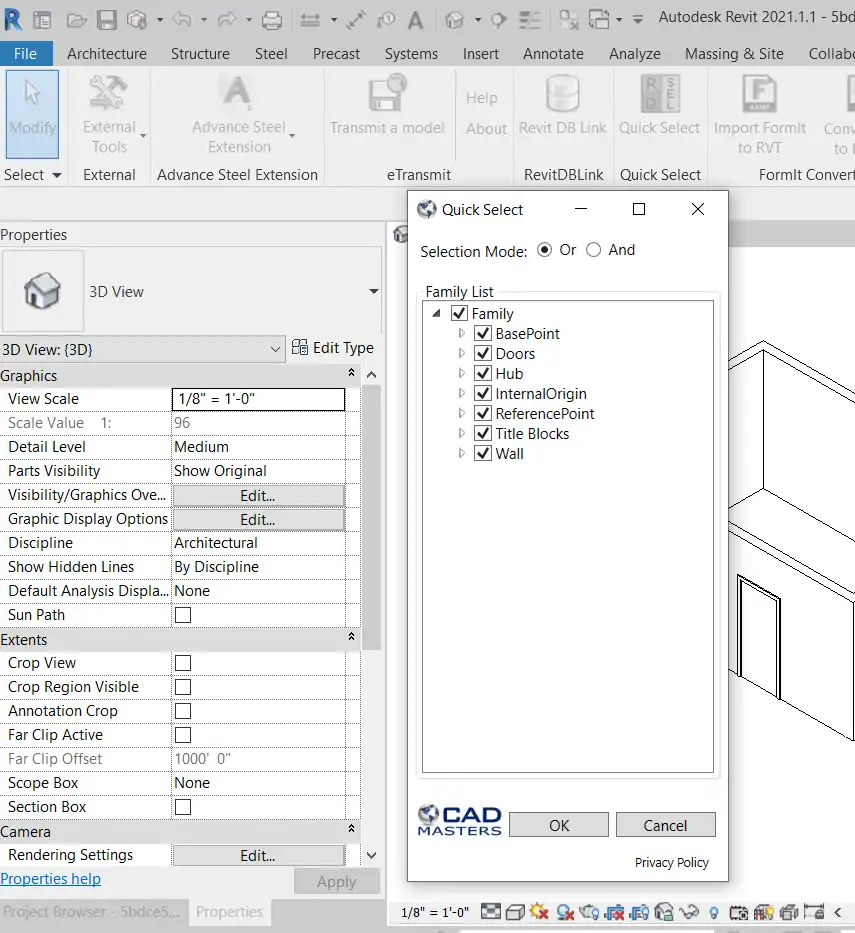Toggle Sun Path in the status bar
This screenshot has width=855, height=933.
537,912
